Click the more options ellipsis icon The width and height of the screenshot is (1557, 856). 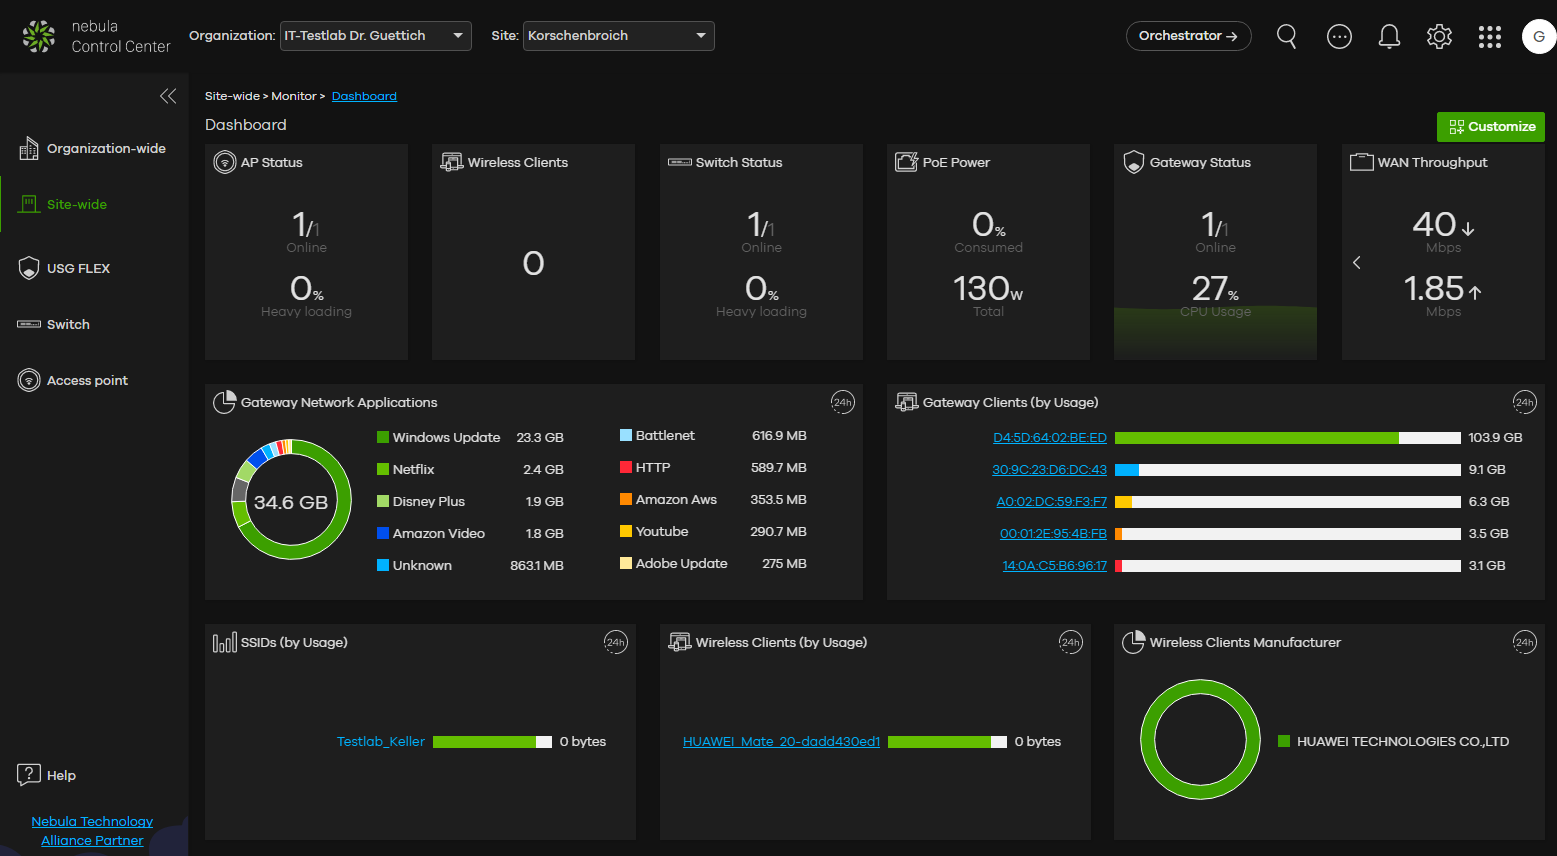click(x=1339, y=37)
